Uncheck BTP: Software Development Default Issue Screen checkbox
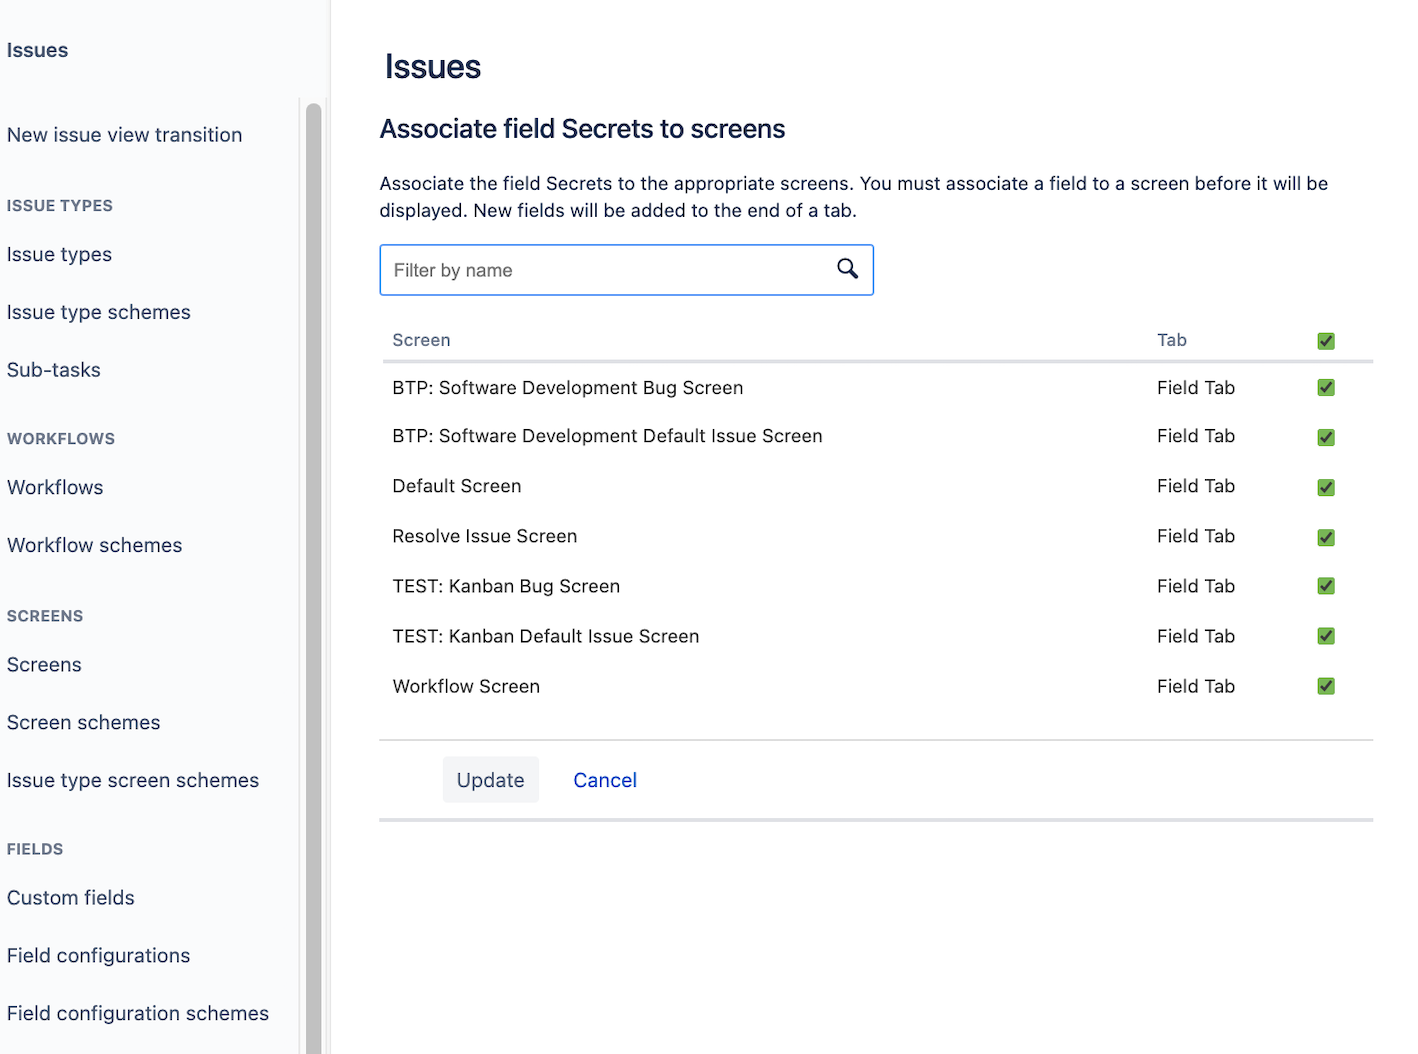Image resolution: width=1418 pixels, height=1054 pixels. click(x=1326, y=437)
